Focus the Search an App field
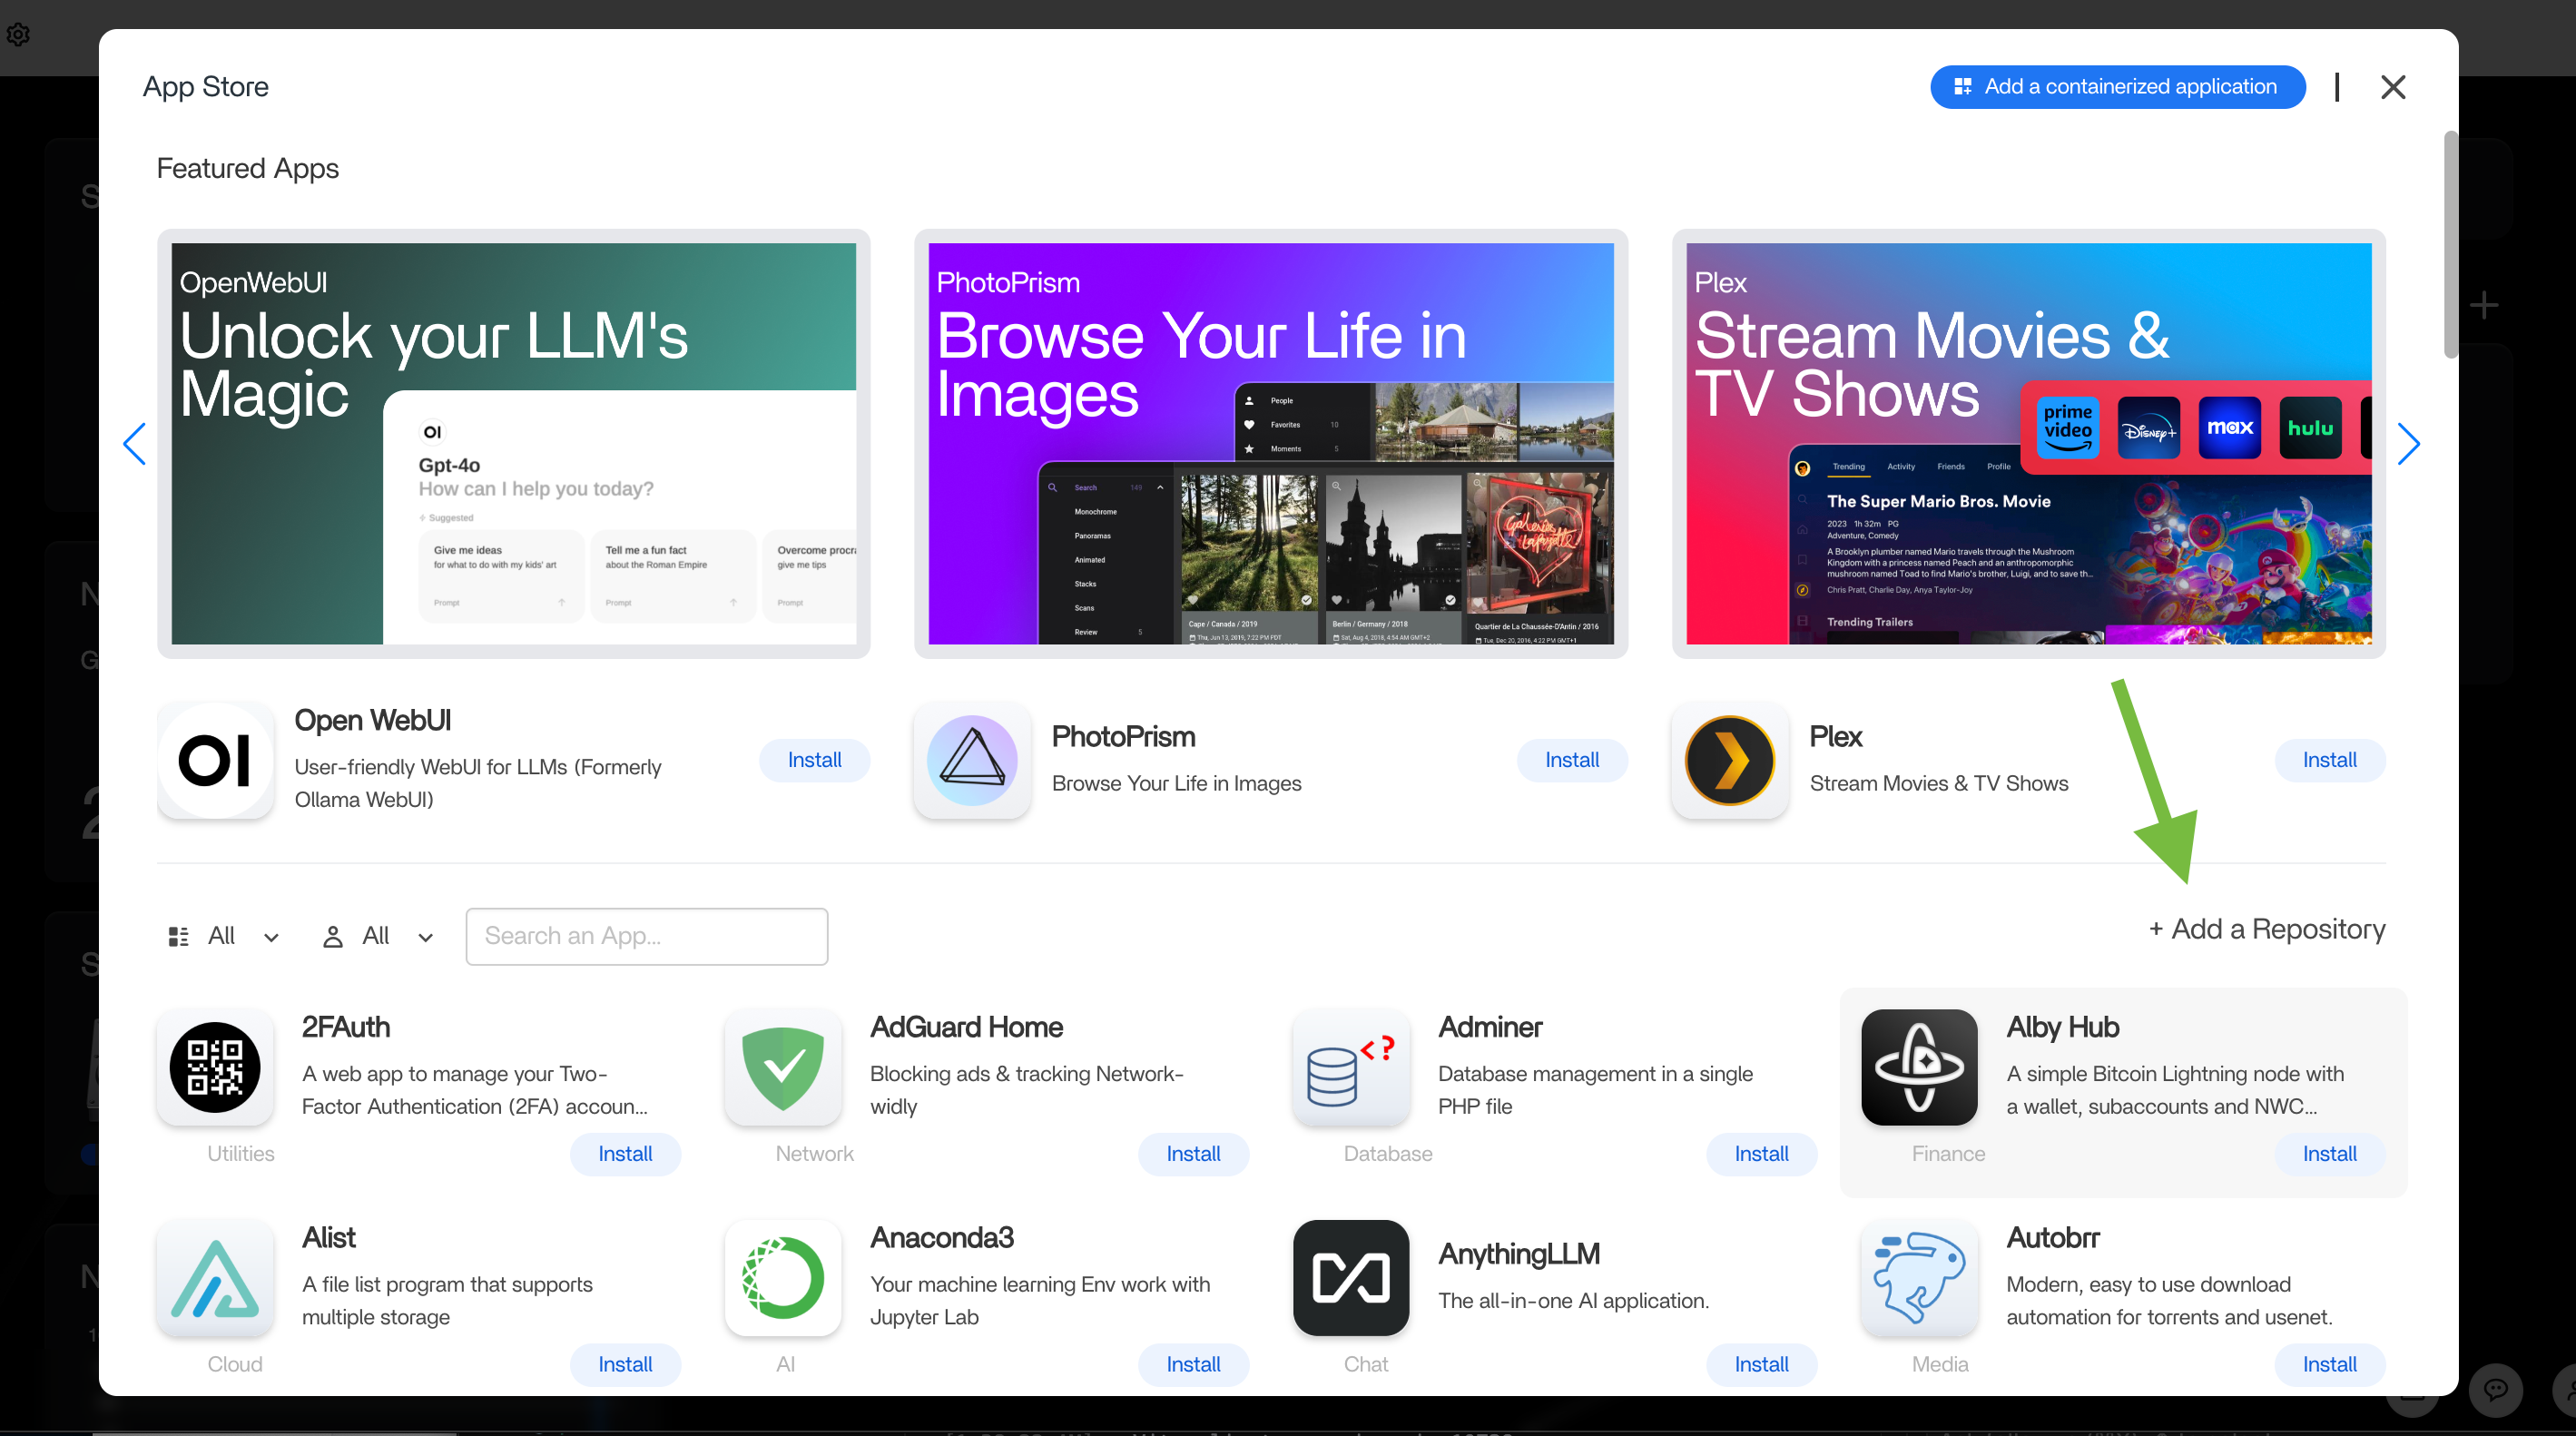The height and width of the screenshot is (1436, 2576). click(x=647, y=936)
